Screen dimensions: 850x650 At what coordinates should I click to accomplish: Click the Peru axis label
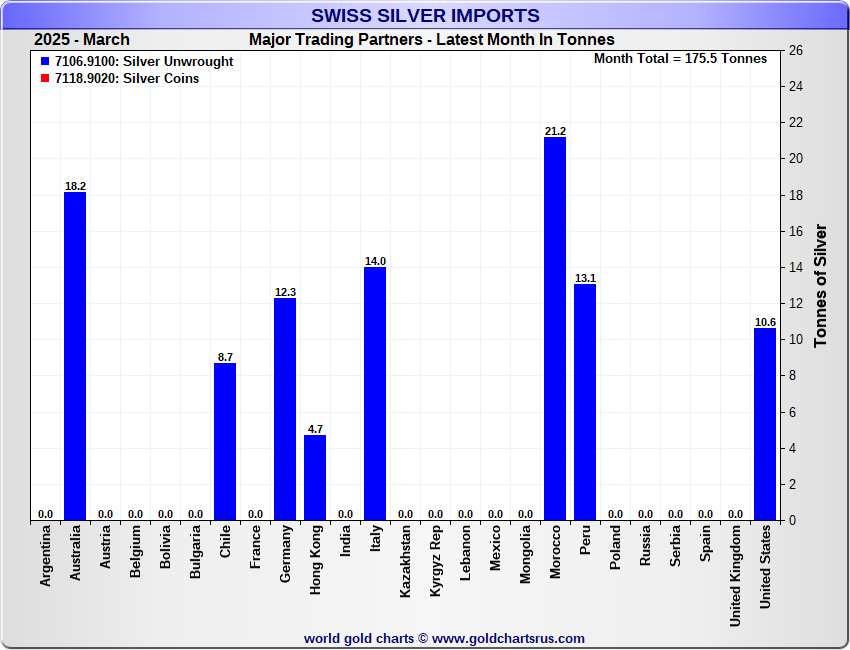585,539
